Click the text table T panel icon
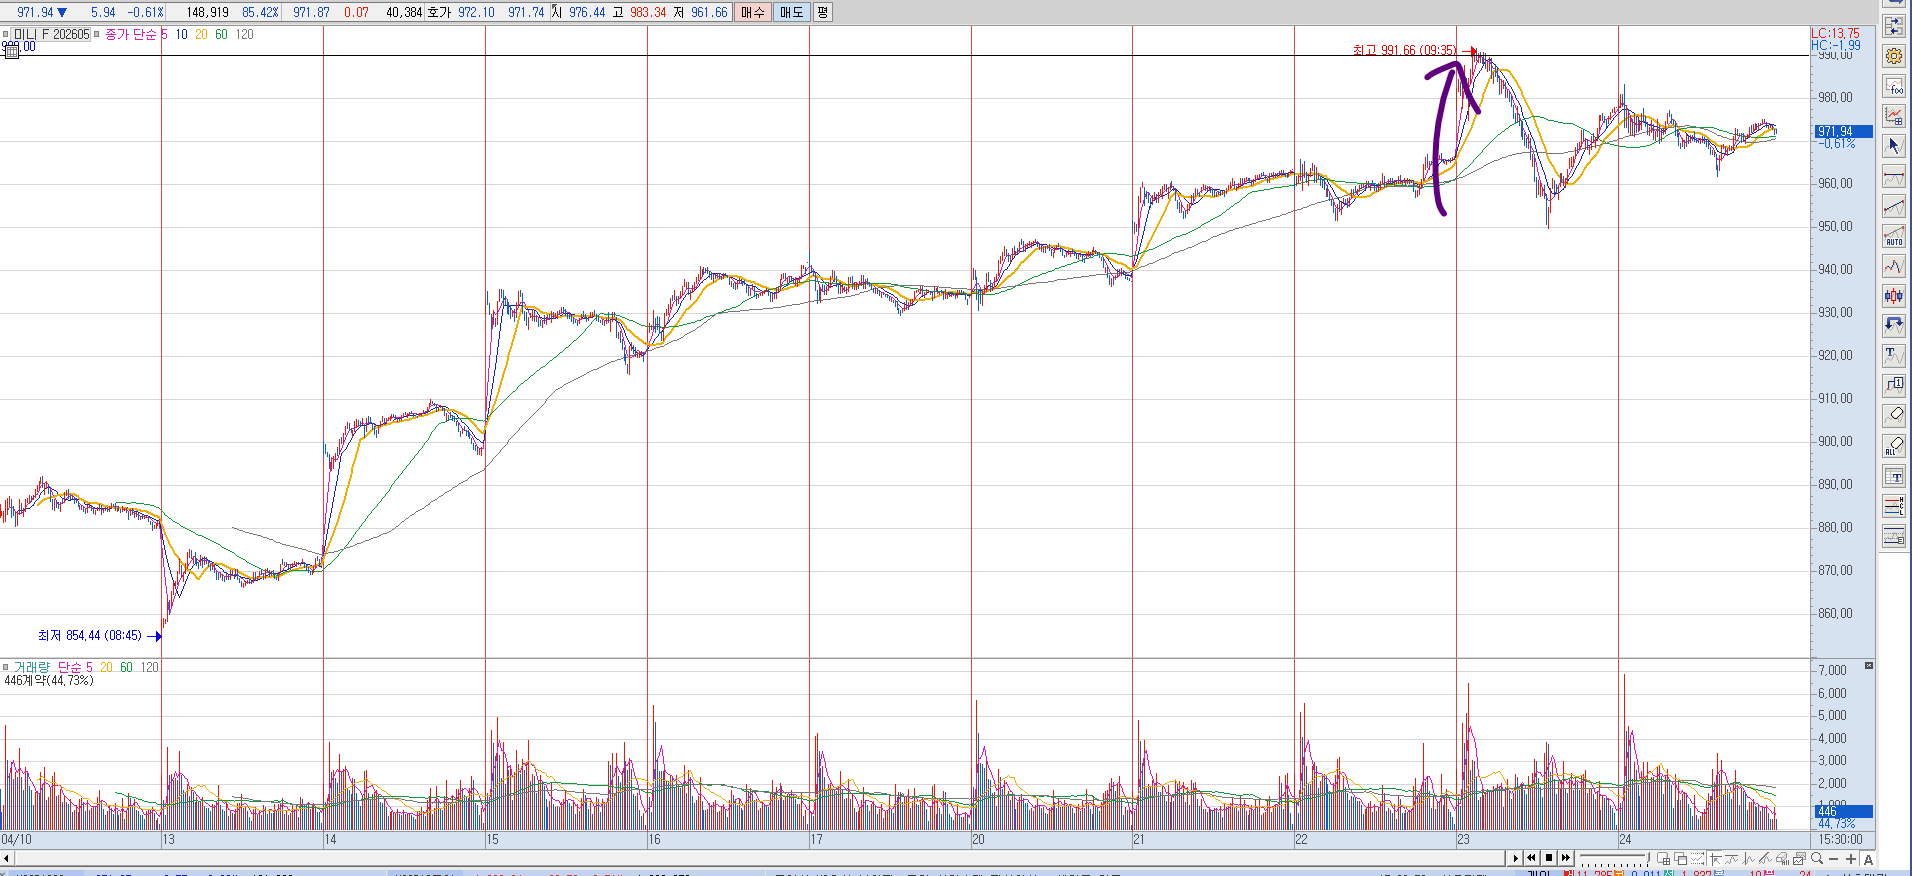The width and height of the screenshot is (1912, 876). tap(1893, 477)
